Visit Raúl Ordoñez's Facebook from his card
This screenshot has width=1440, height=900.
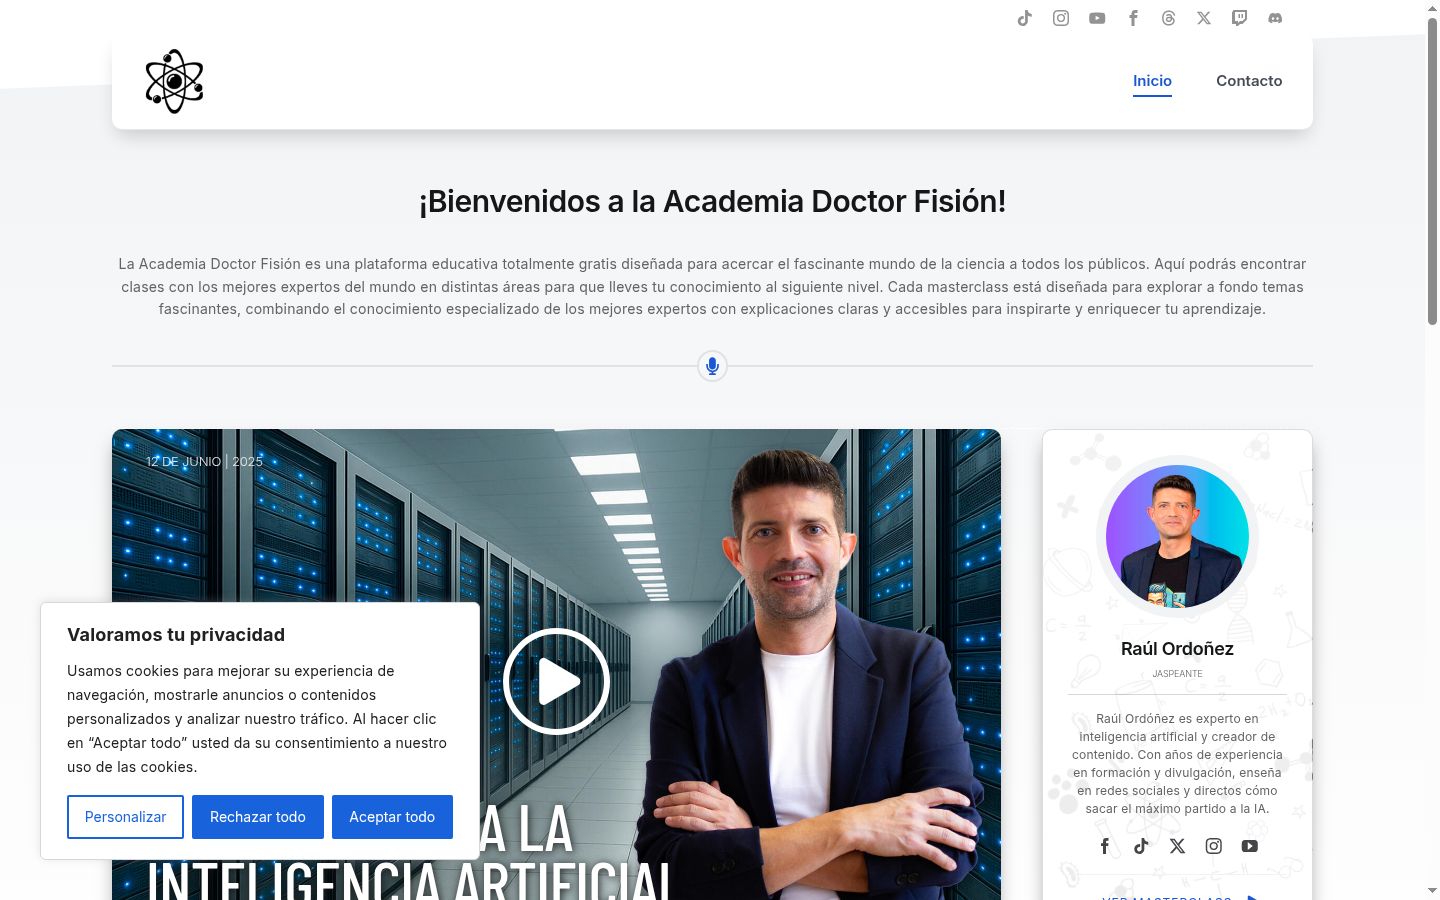click(1105, 846)
